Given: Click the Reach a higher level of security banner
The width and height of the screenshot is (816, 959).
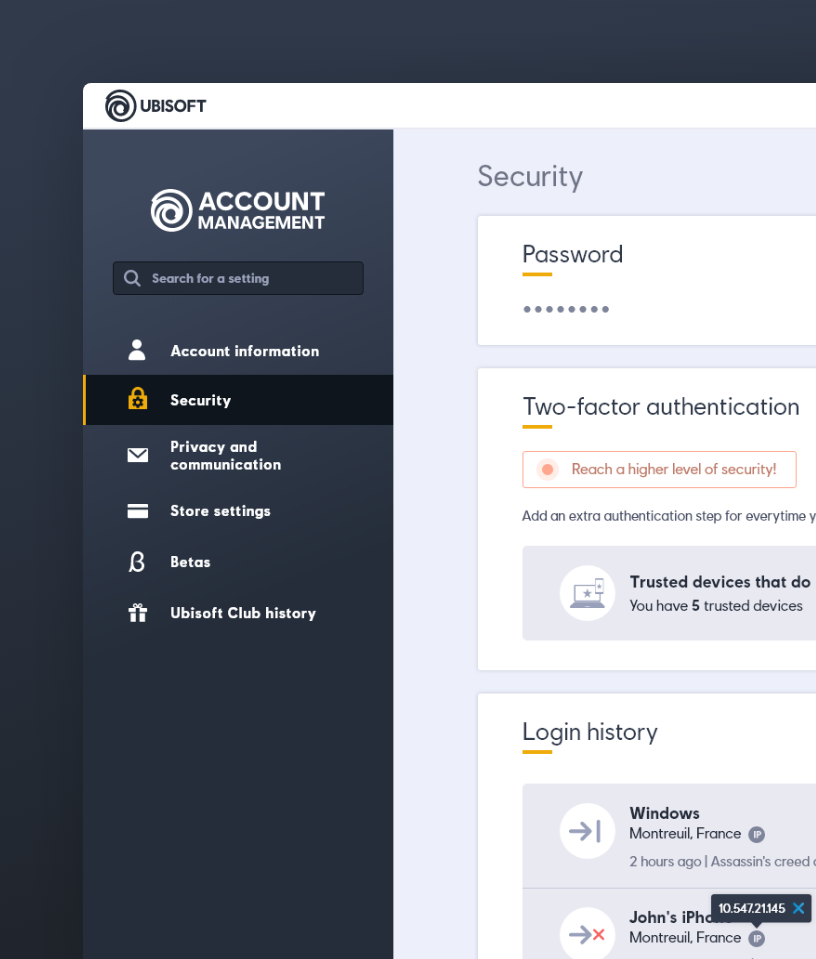Looking at the screenshot, I should pos(659,470).
